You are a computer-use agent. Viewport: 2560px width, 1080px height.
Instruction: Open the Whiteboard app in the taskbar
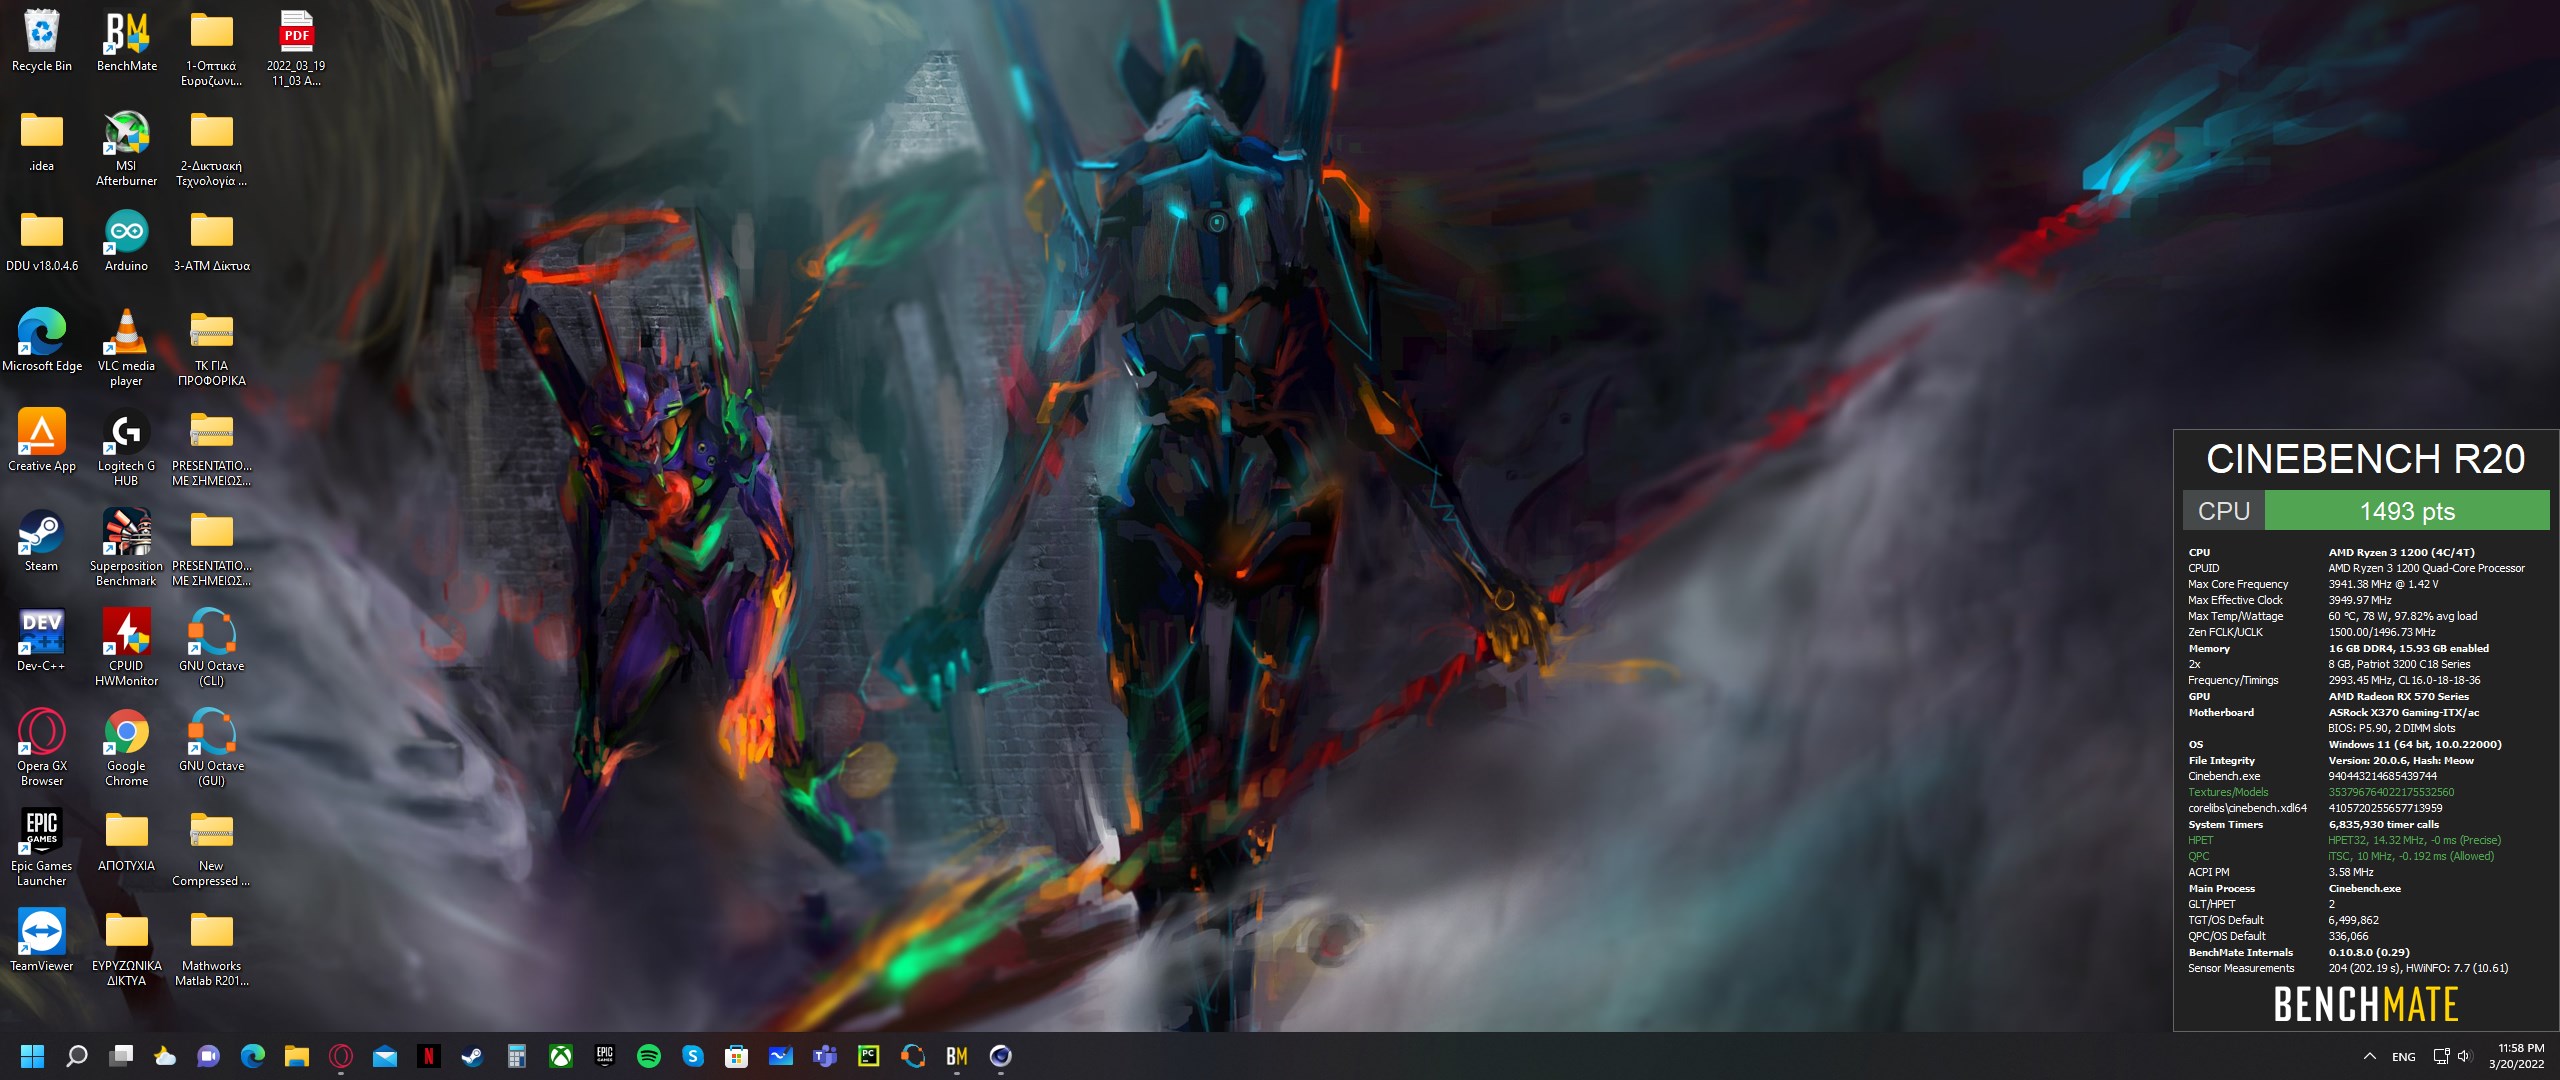pyautogui.click(x=781, y=1056)
